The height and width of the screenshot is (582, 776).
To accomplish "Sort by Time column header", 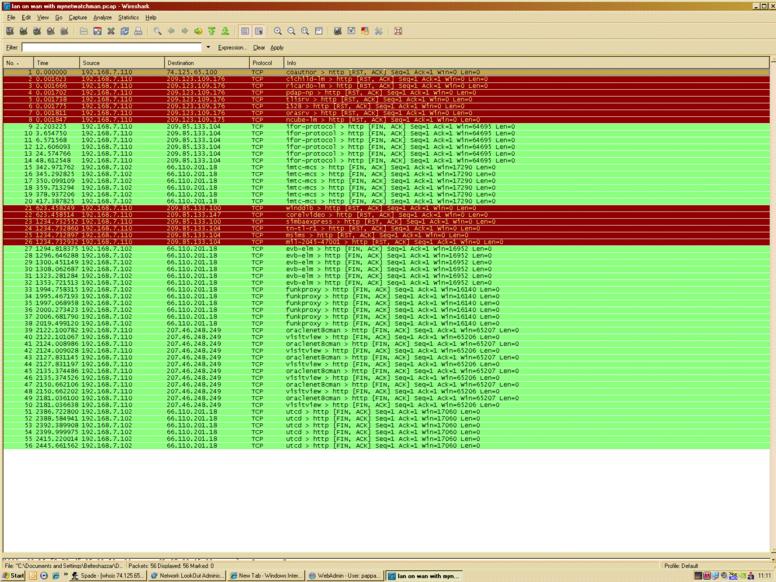I will (56, 63).
